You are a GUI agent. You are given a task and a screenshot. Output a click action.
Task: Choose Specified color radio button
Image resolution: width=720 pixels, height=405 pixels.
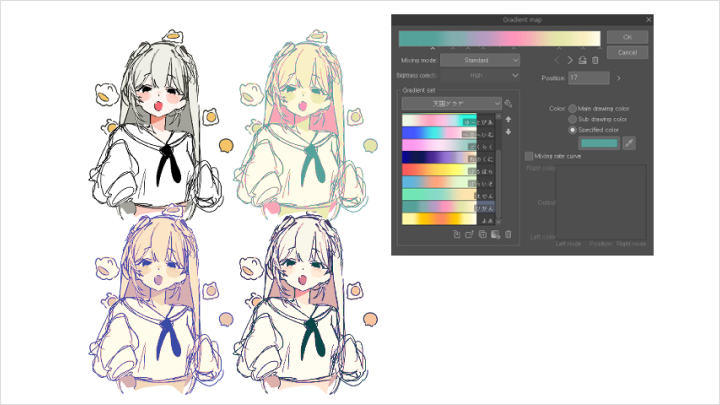[x=572, y=130]
